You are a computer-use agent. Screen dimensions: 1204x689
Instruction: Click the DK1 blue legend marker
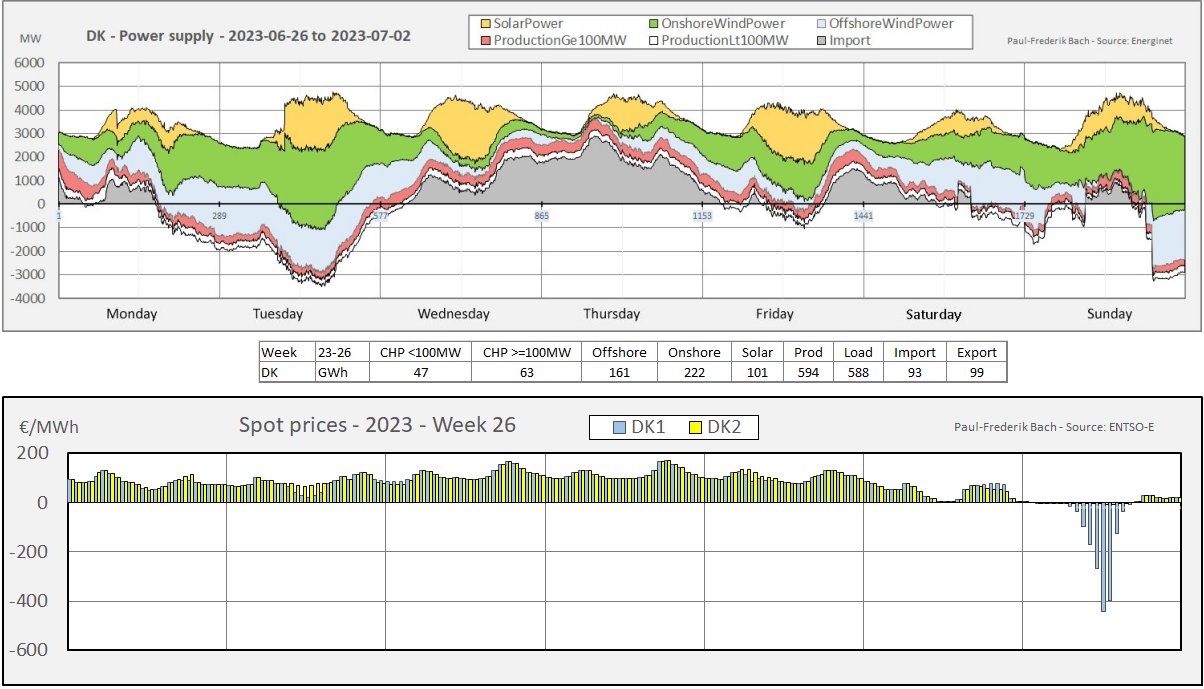point(619,428)
